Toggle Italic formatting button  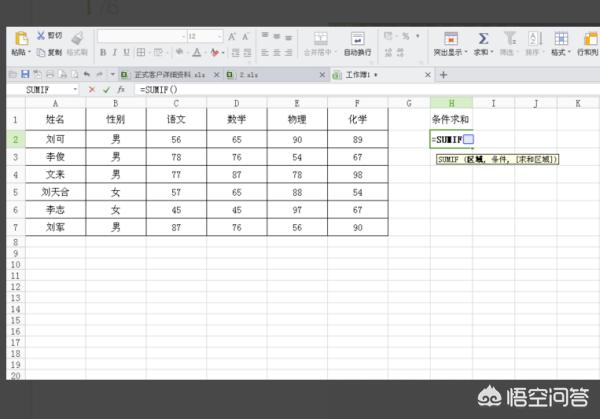click(x=116, y=52)
